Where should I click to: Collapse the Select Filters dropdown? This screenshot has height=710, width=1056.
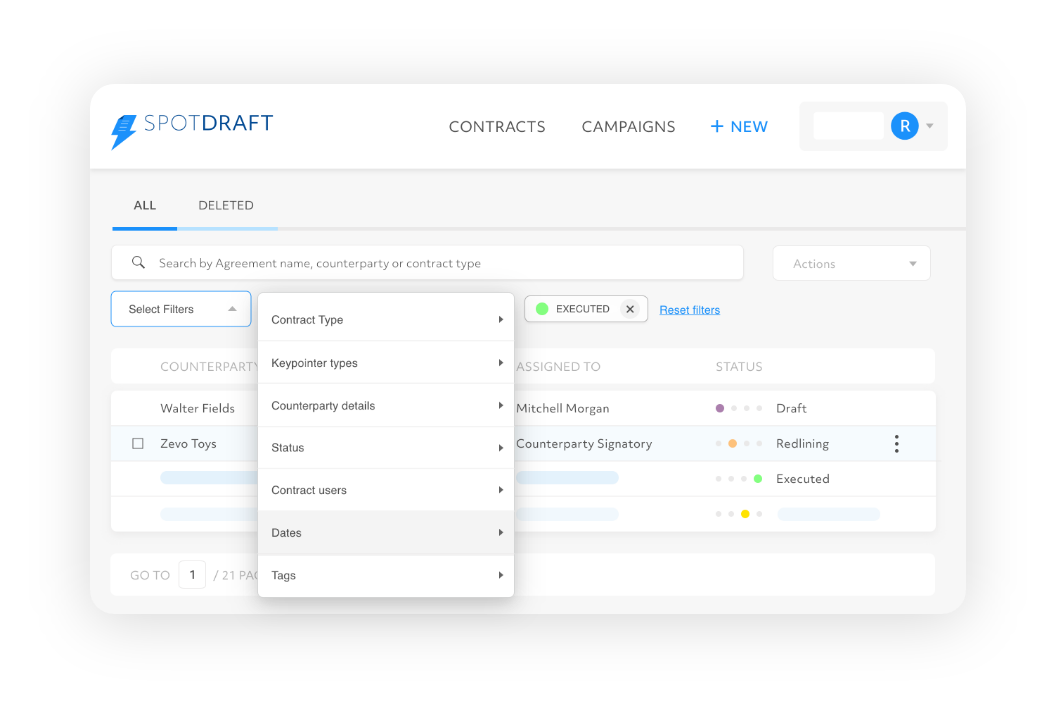[181, 309]
